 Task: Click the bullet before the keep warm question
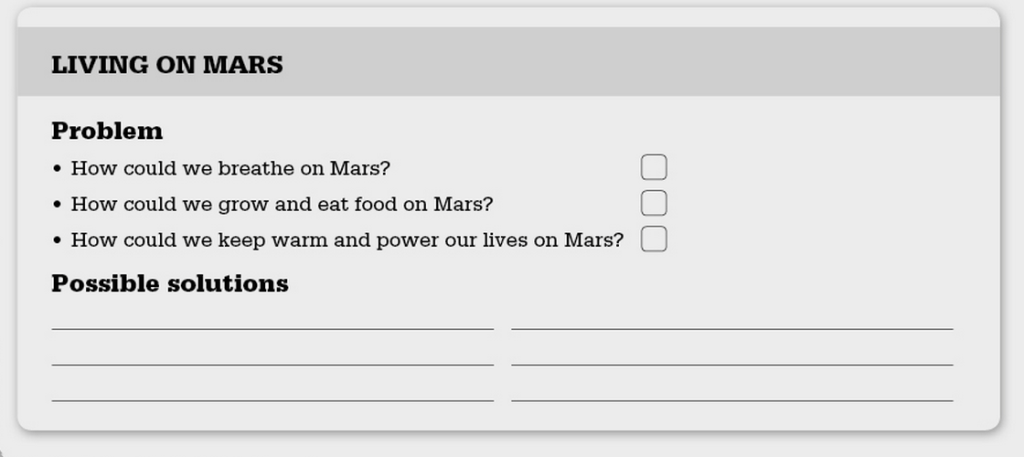click(57, 240)
